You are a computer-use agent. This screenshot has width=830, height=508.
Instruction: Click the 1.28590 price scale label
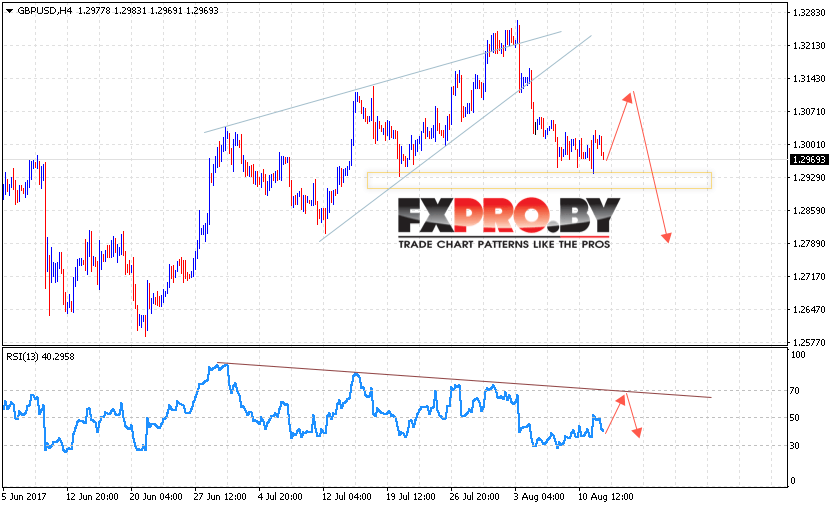809,211
